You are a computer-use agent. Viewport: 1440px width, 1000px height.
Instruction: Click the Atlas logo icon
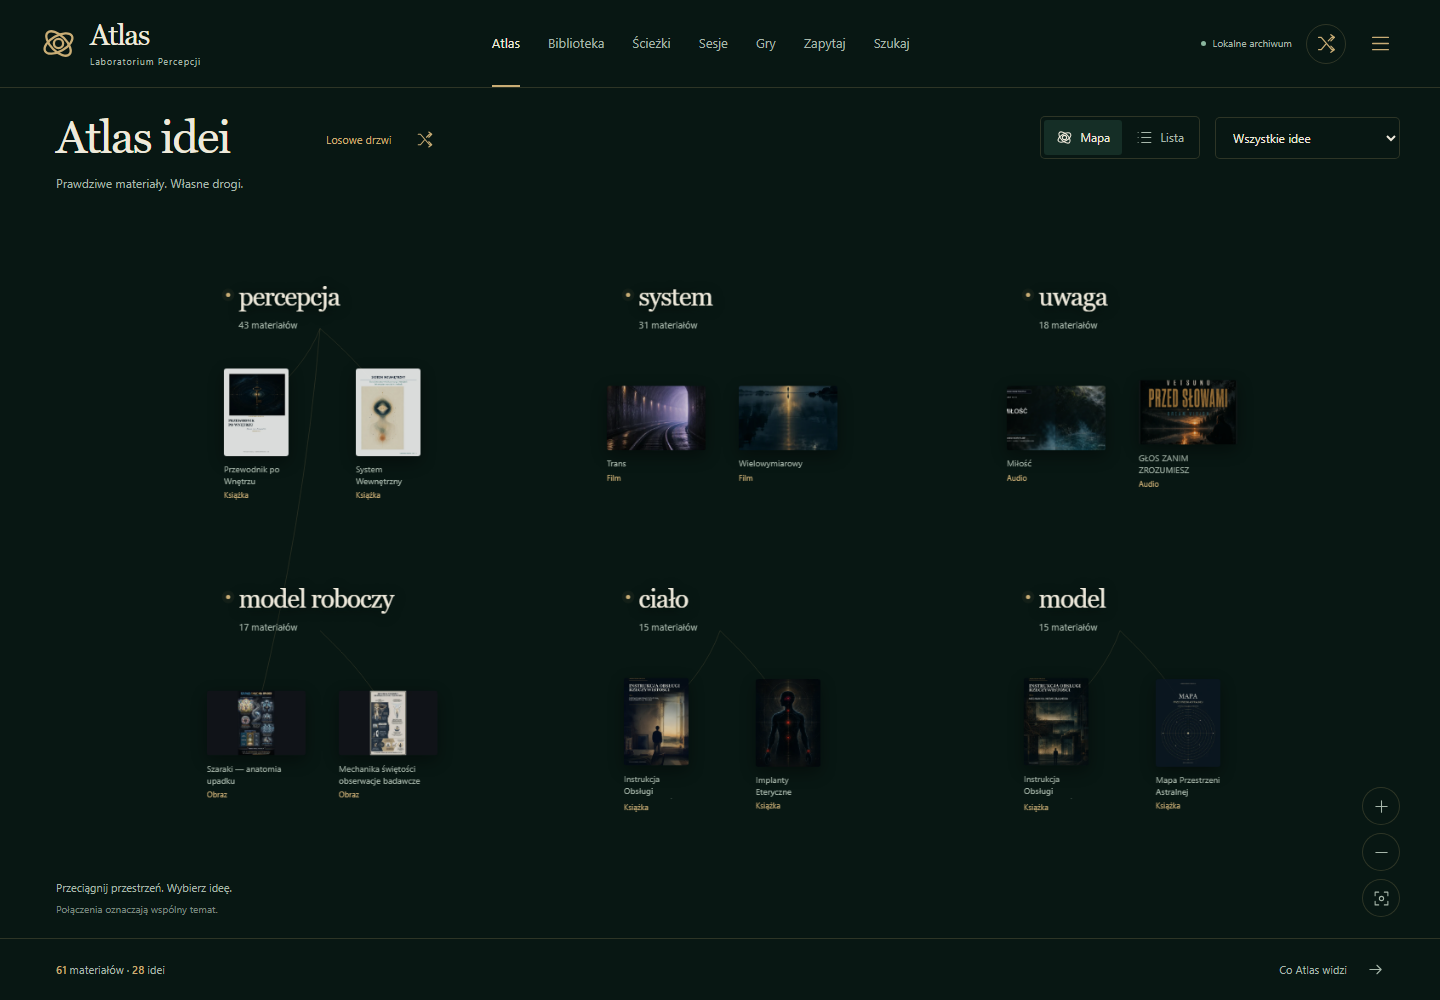58,43
